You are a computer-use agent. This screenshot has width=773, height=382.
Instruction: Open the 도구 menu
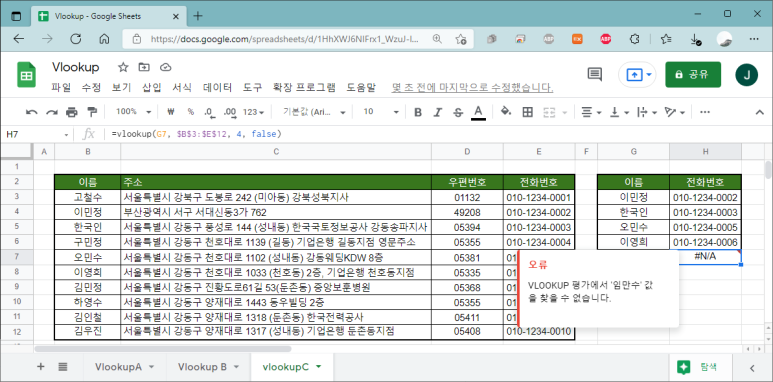click(x=252, y=88)
